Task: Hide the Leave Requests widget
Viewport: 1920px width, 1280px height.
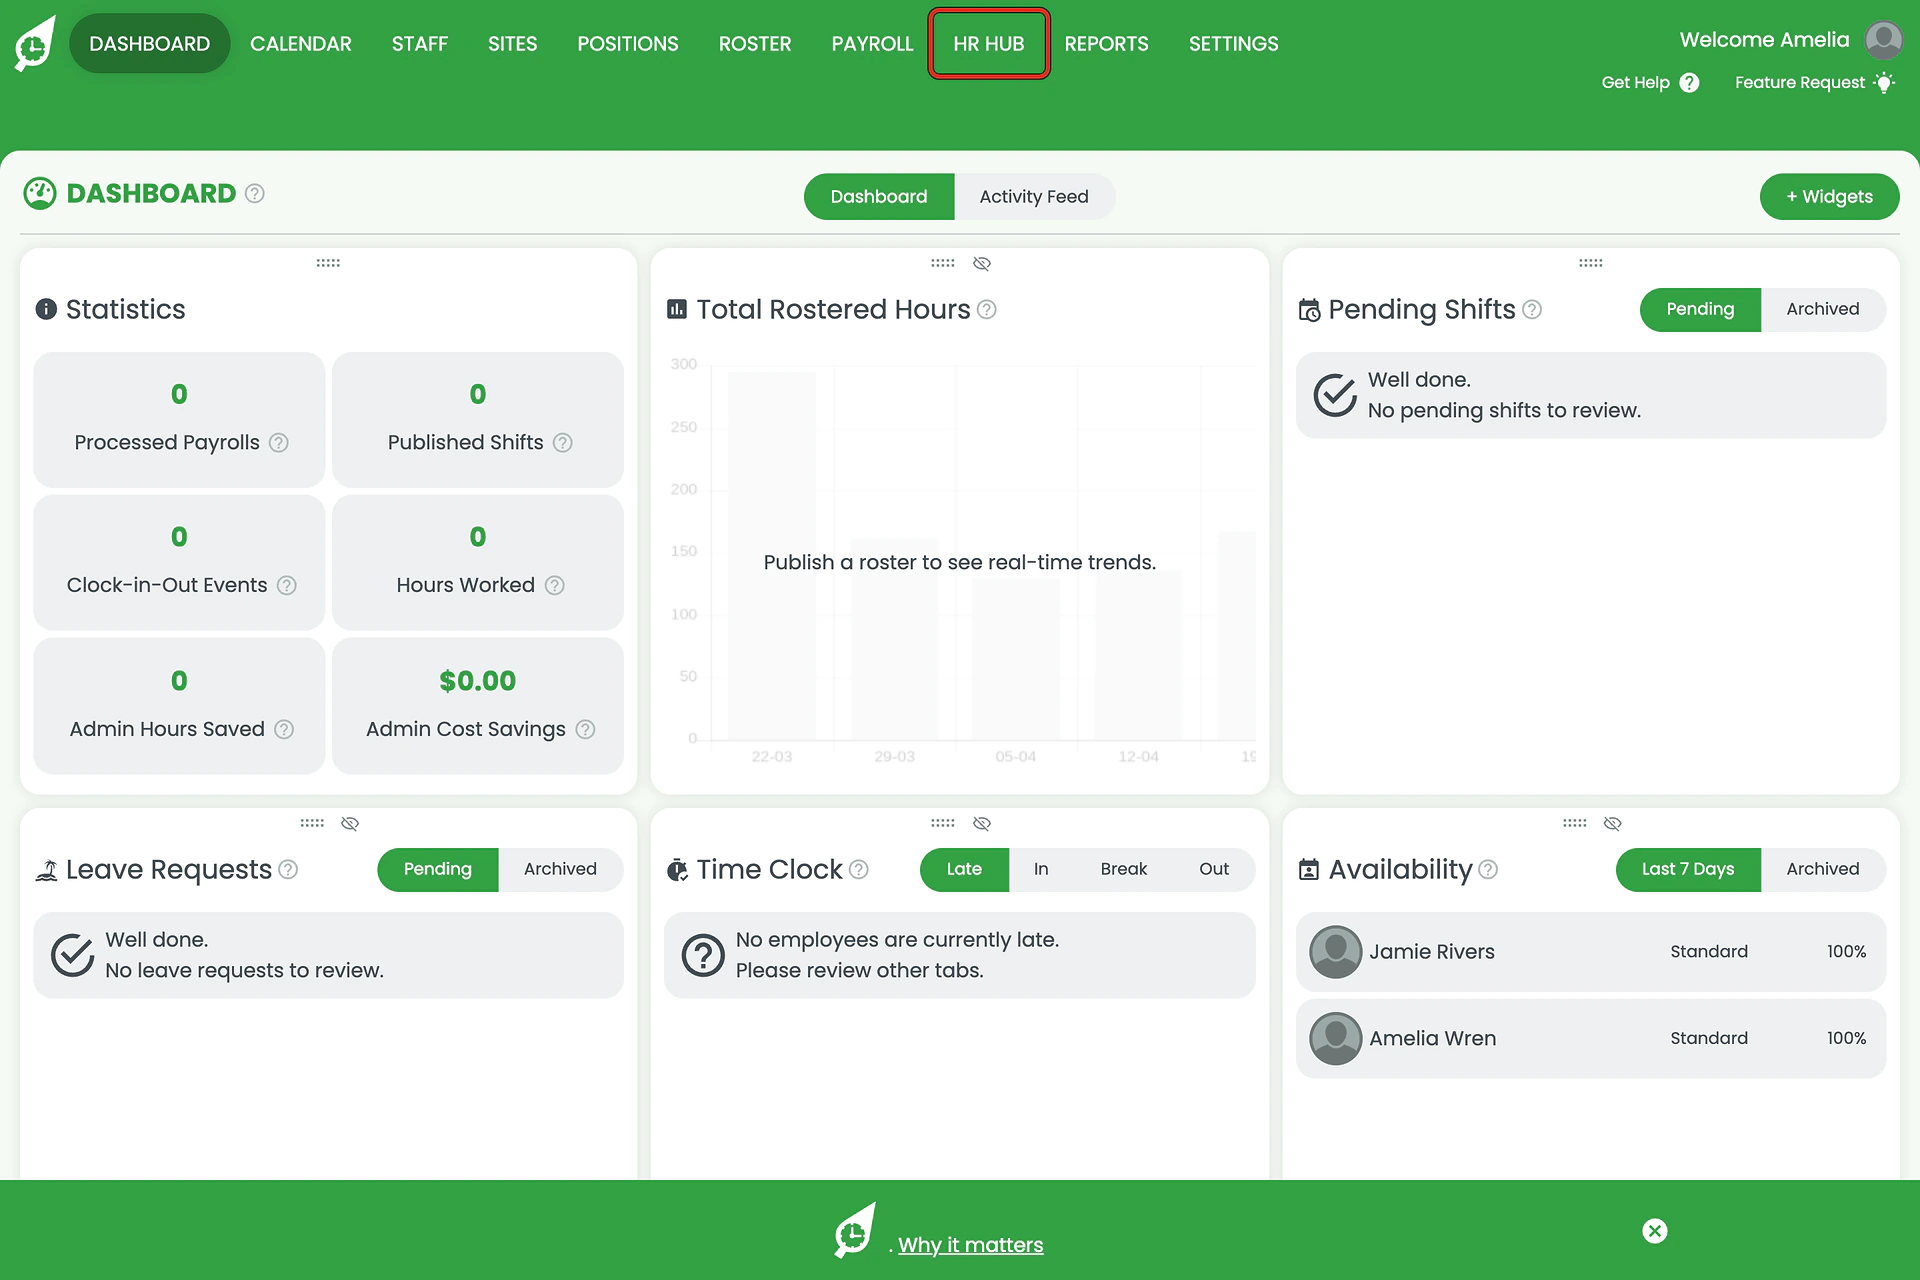Action: (x=350, y=823)
